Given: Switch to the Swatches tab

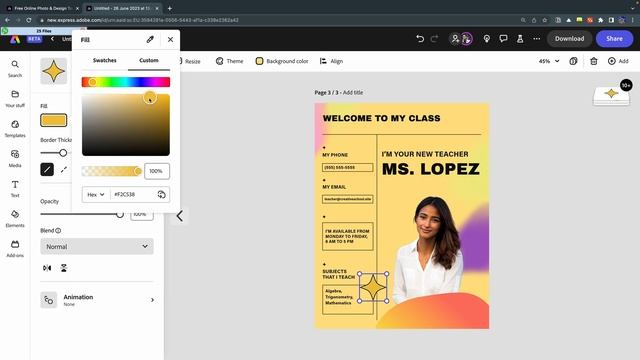Looking at the screenshot, I should [104, 60].
